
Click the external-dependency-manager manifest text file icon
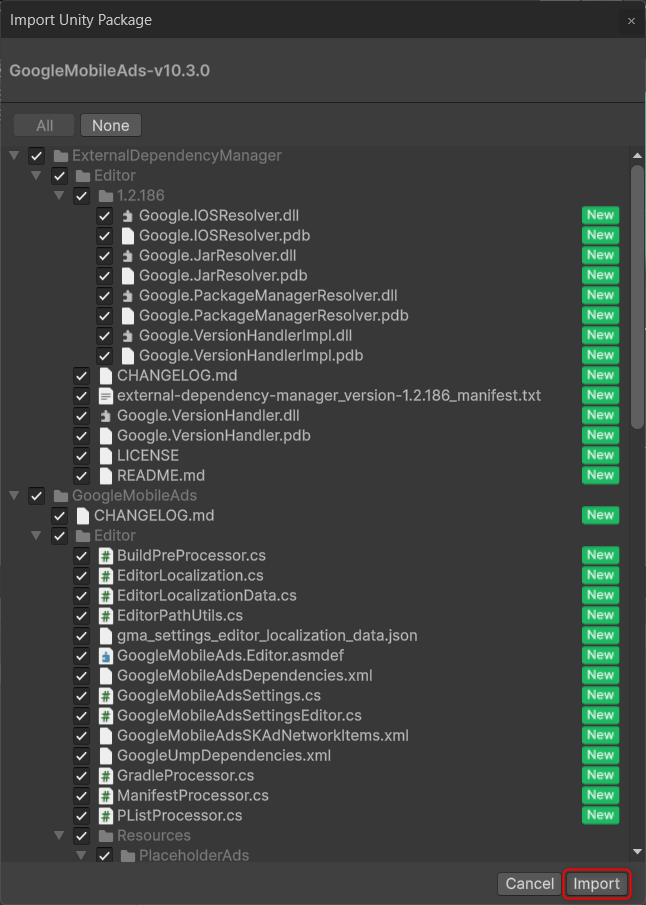(106, 396)
